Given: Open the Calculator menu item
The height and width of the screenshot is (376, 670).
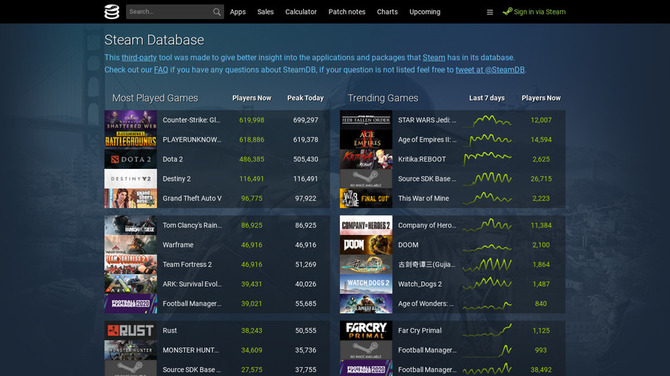Looking at the screenshot, I should point(301,12).
